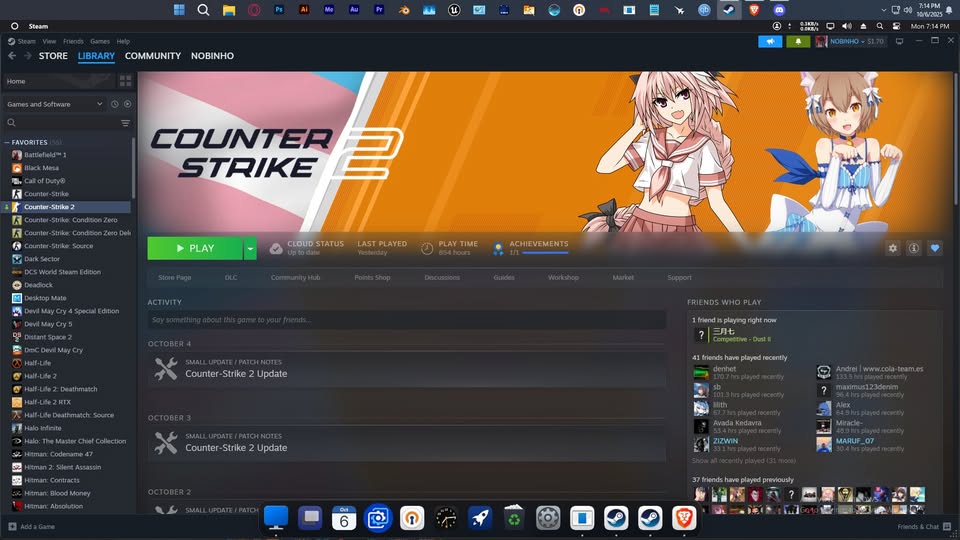
Task: Click the game info icon
Action: pyautogui.click(x=914, y=248)
